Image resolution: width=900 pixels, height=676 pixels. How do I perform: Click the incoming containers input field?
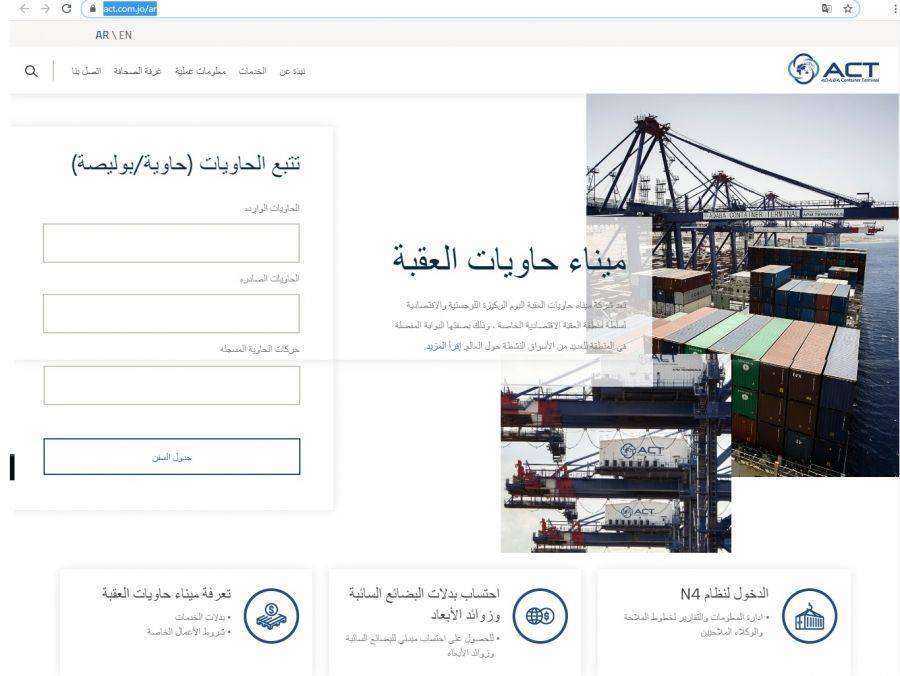171,242
